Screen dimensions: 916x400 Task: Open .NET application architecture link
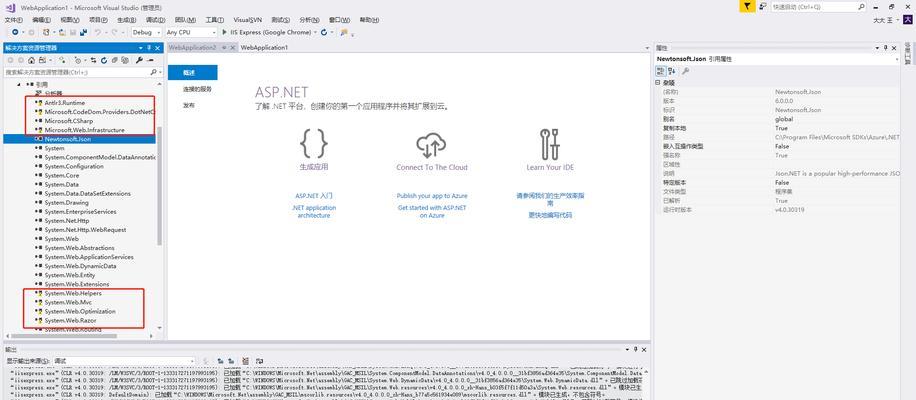pyautogui.click(x=314, y=211)
